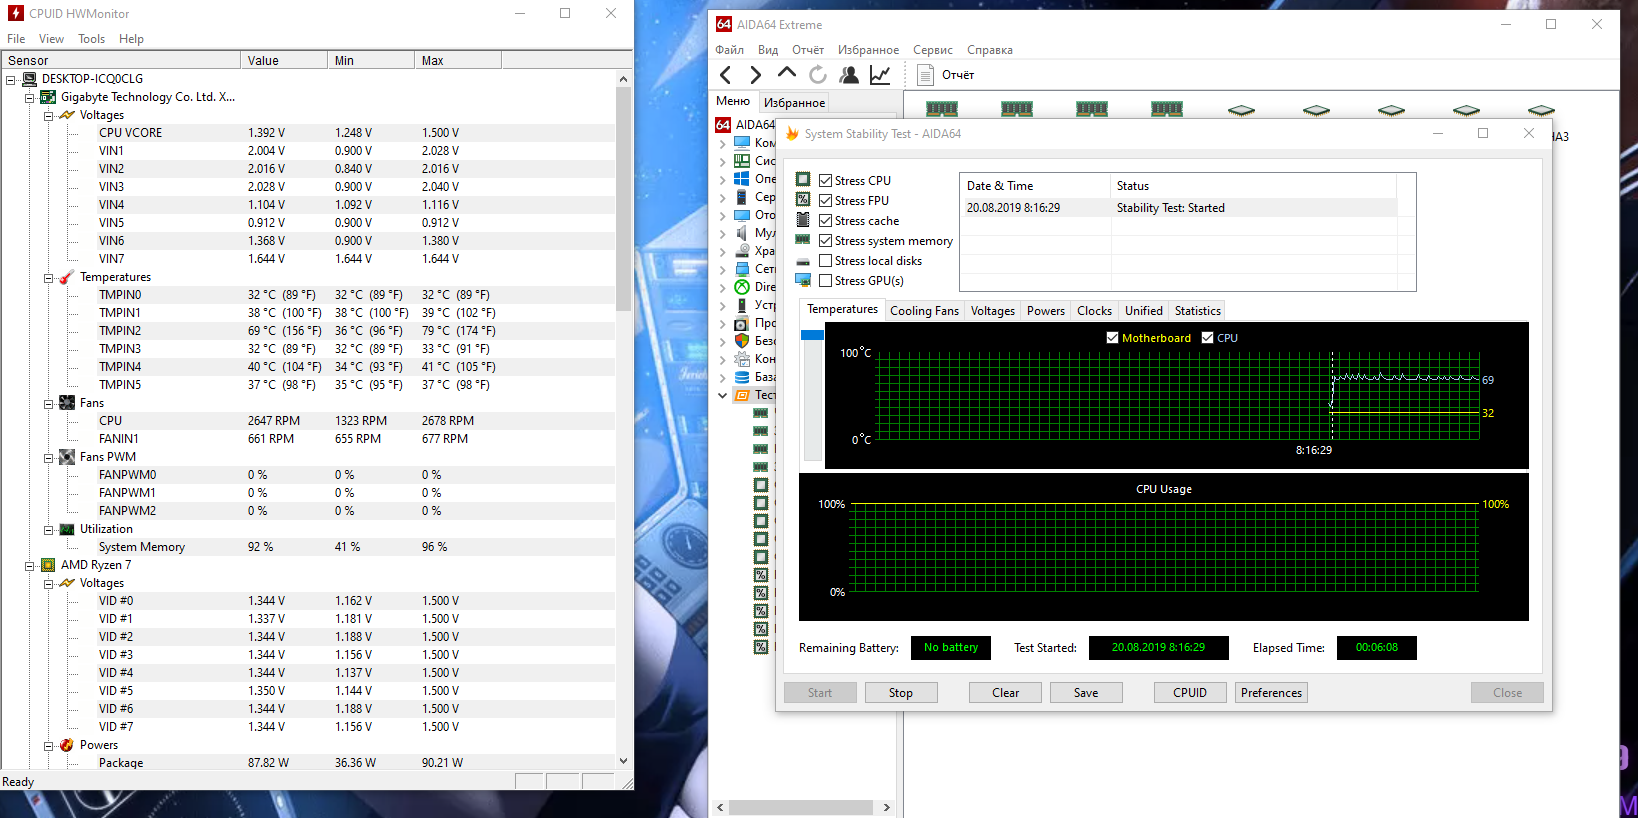Click the AIDA64 refresh icon

(818, 75)
